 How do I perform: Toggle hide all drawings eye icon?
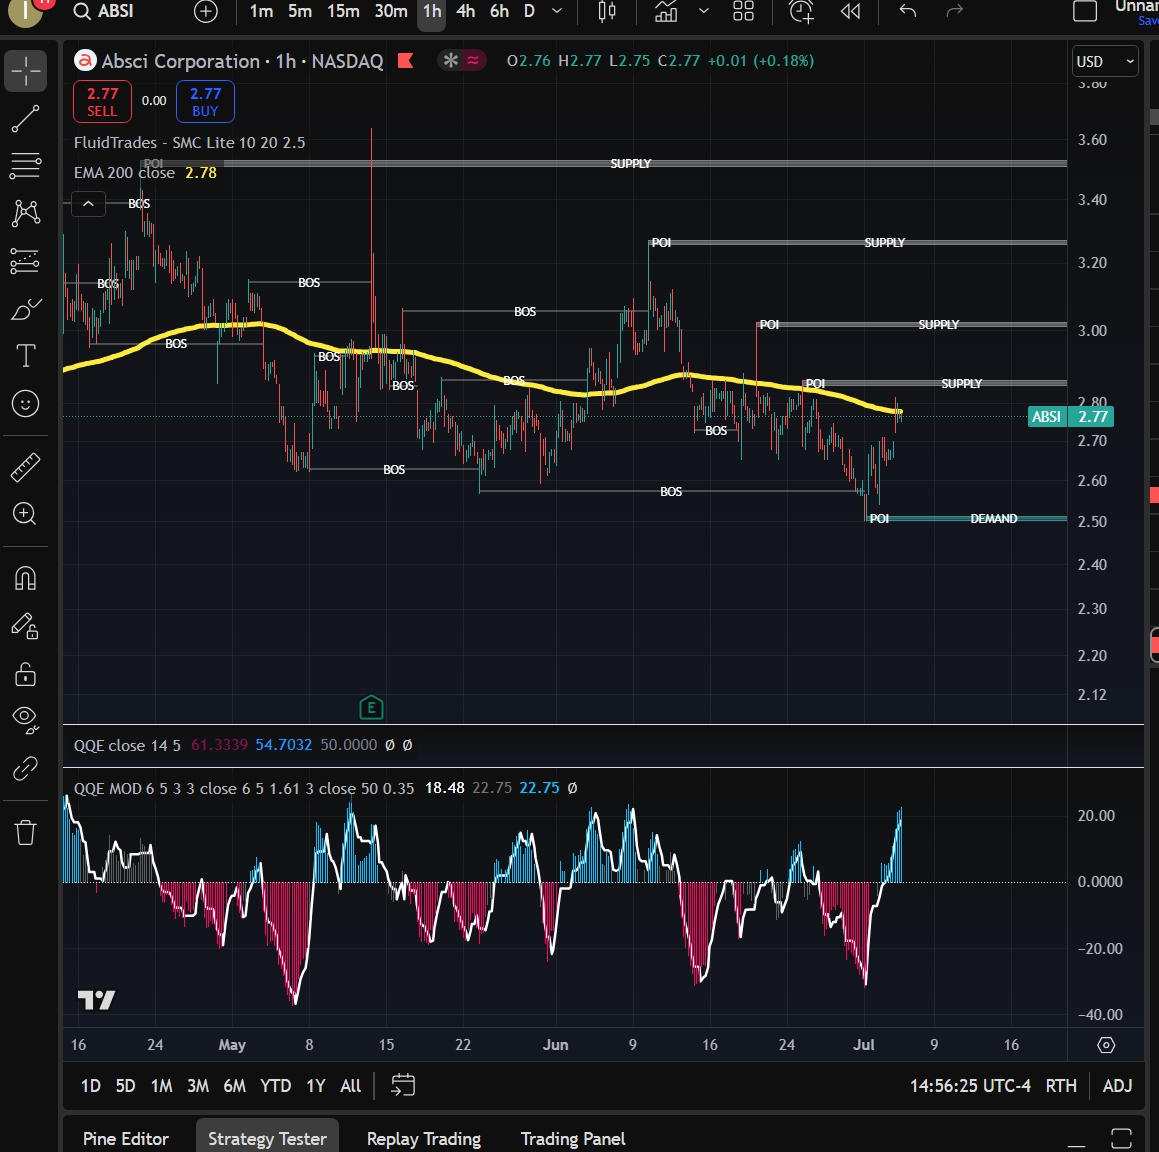pos(25,720)
